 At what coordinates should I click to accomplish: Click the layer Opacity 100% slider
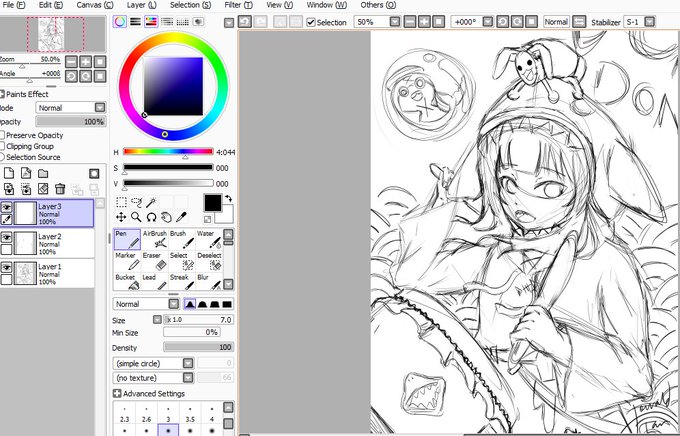pyautogui.click(x=71, y=122)
